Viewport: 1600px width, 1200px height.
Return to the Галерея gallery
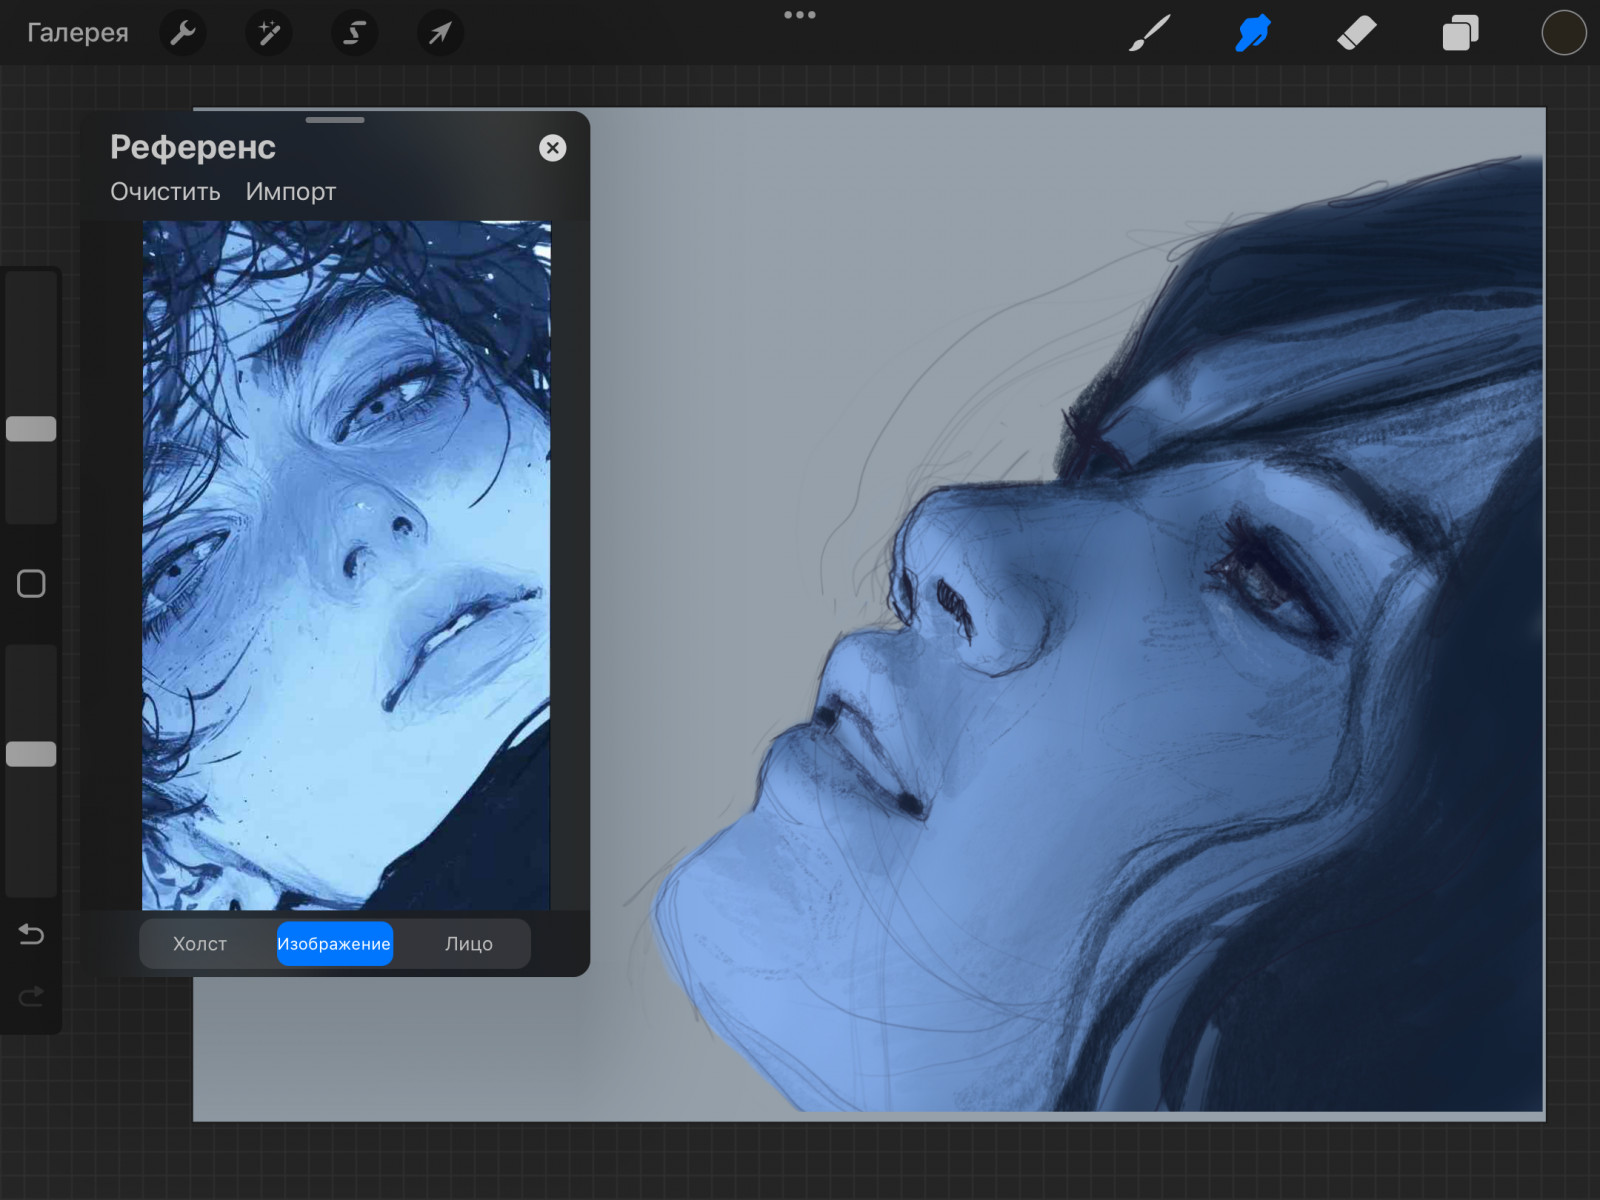click(x=78, y=33)
